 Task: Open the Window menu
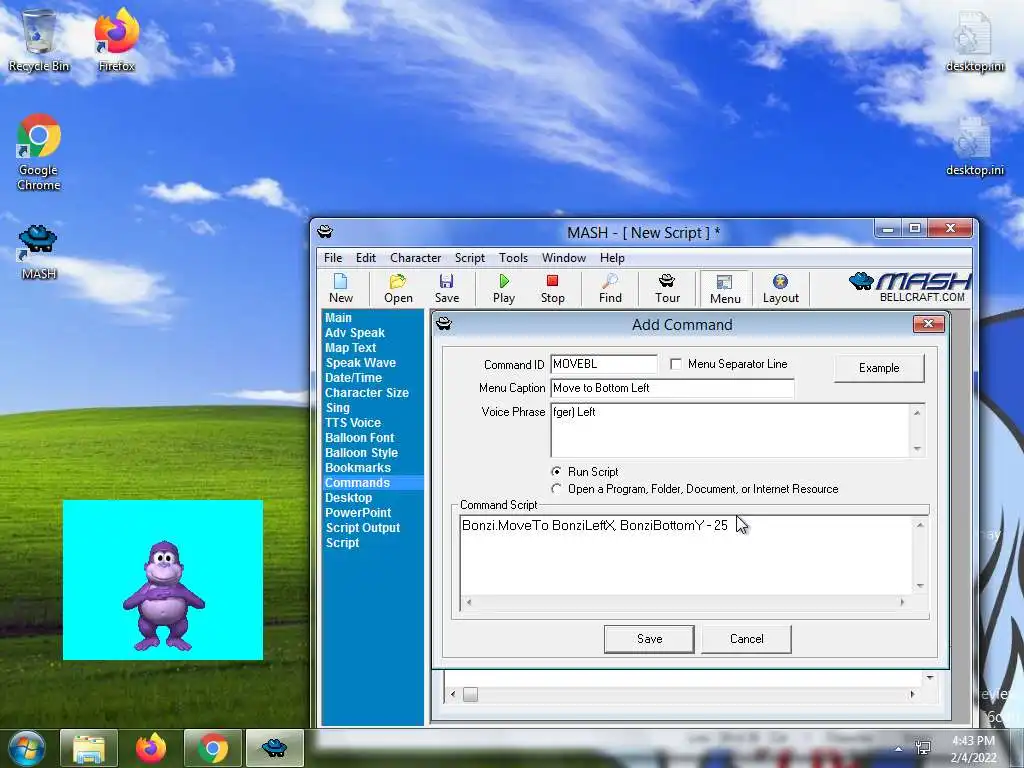pos(564,258)
